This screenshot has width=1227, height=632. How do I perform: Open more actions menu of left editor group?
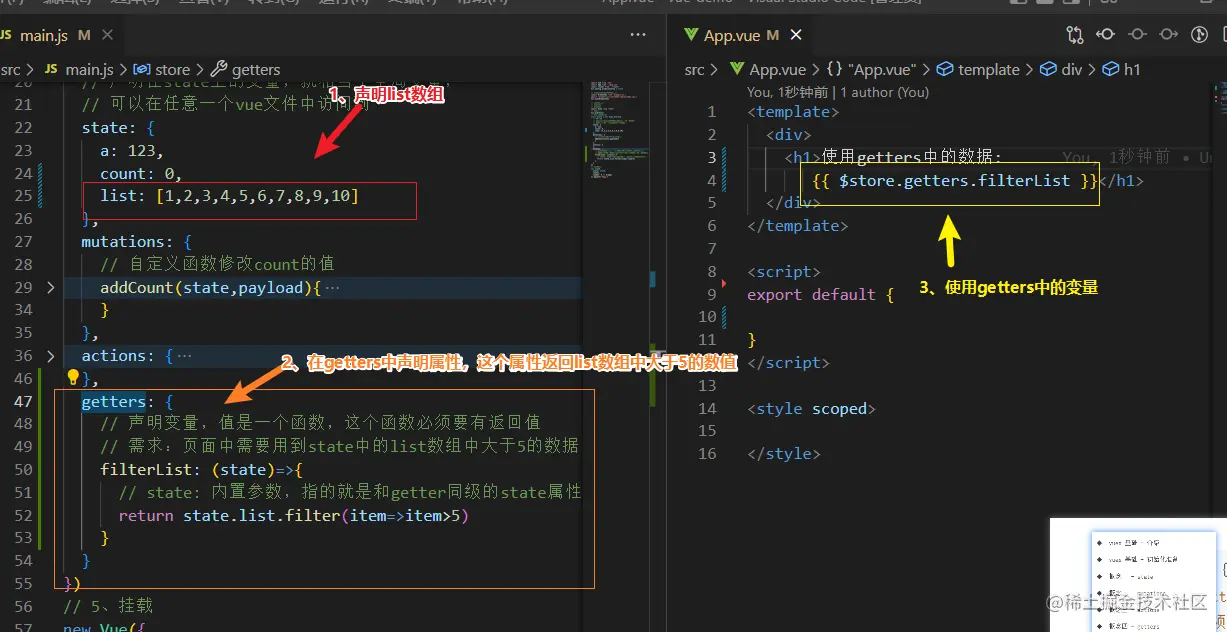[x=638, y=35]
